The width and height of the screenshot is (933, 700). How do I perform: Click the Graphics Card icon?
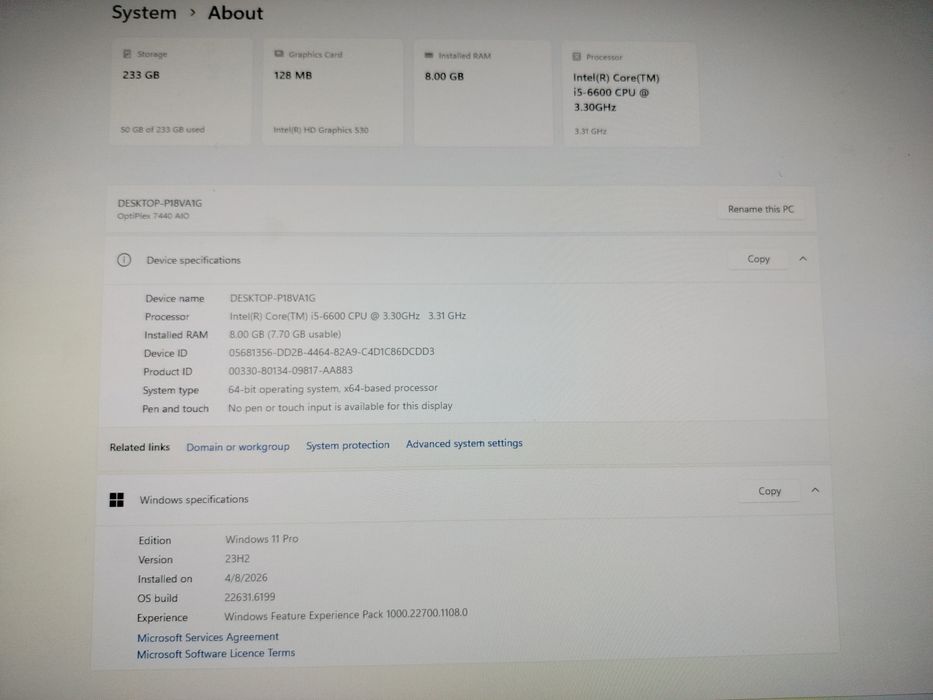click(x=278, y=54)
